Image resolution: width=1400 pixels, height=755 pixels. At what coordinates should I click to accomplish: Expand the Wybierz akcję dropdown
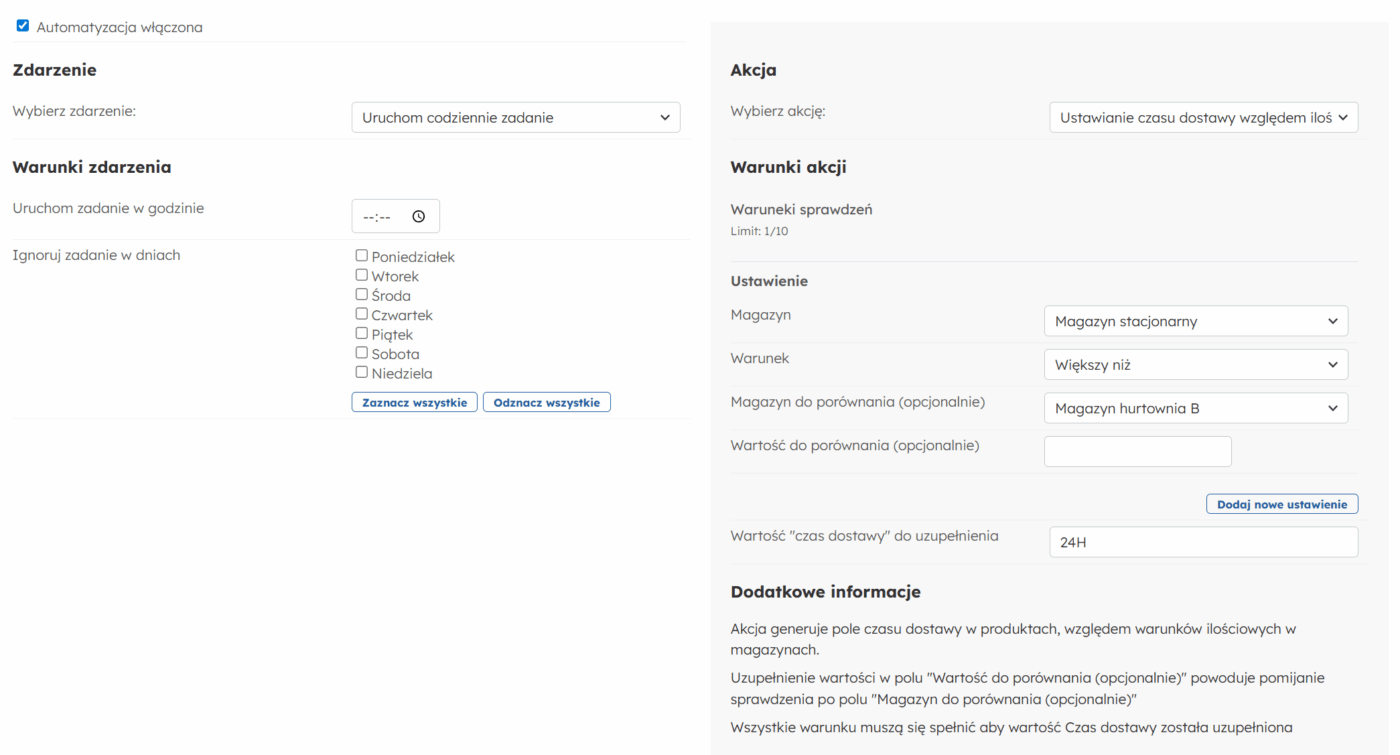coord(1203,117)
